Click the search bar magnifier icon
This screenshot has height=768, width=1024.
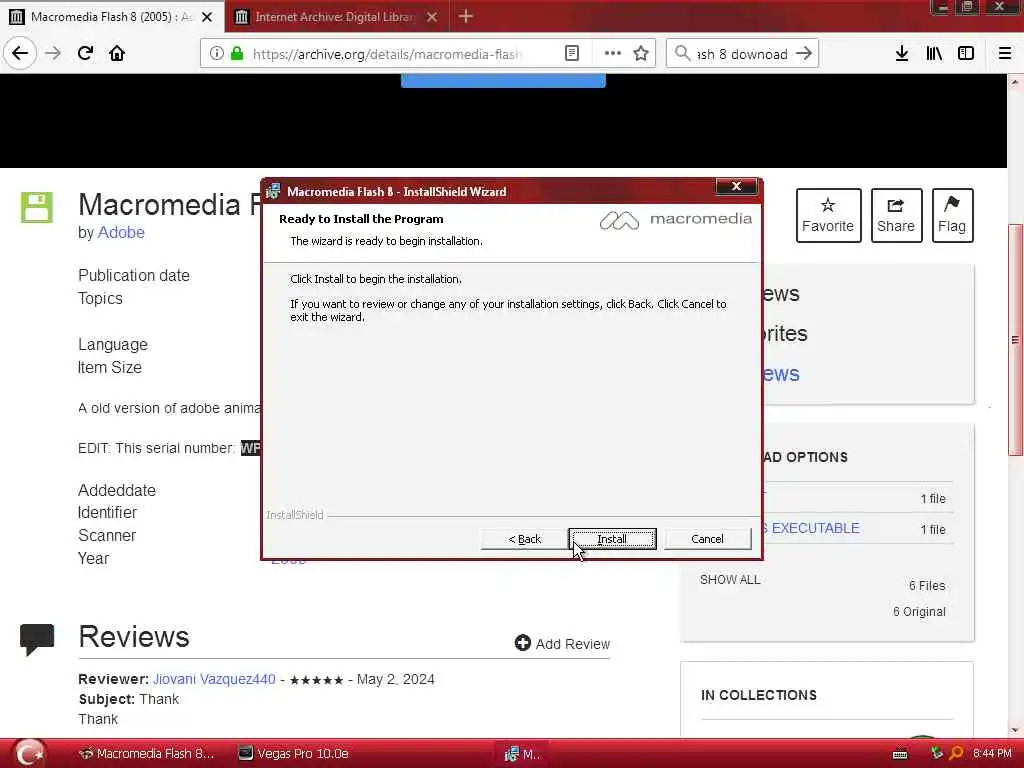pyautogui.click(x=682, y=54)
